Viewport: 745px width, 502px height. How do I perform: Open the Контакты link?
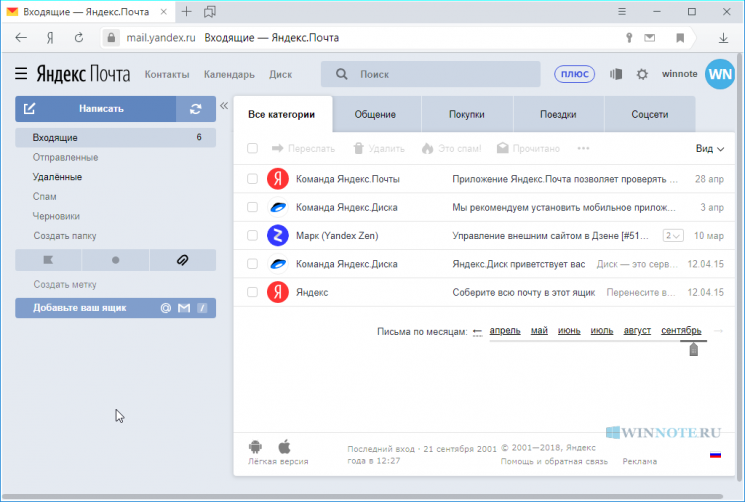167,75
